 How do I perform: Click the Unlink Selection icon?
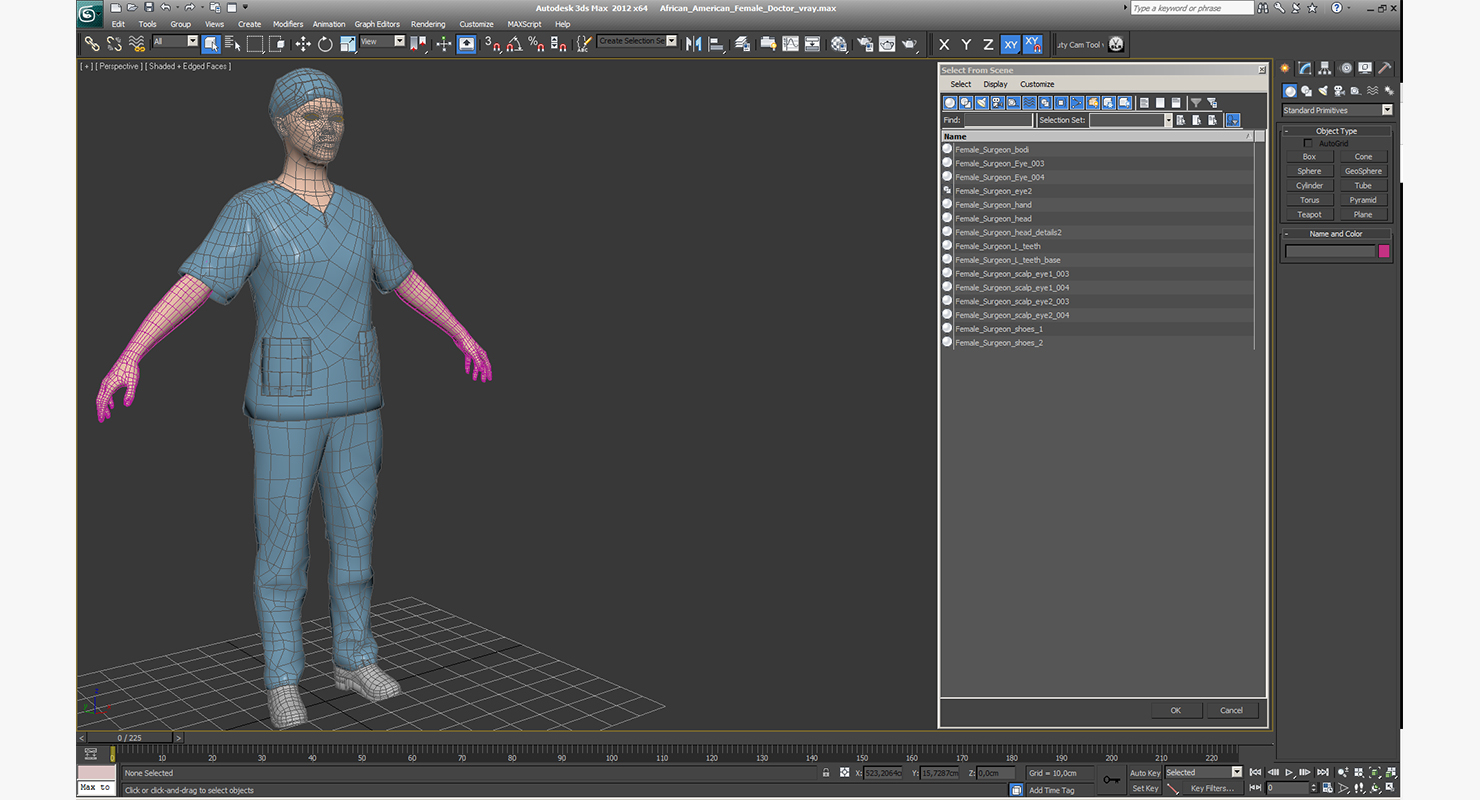click(114, 44)
